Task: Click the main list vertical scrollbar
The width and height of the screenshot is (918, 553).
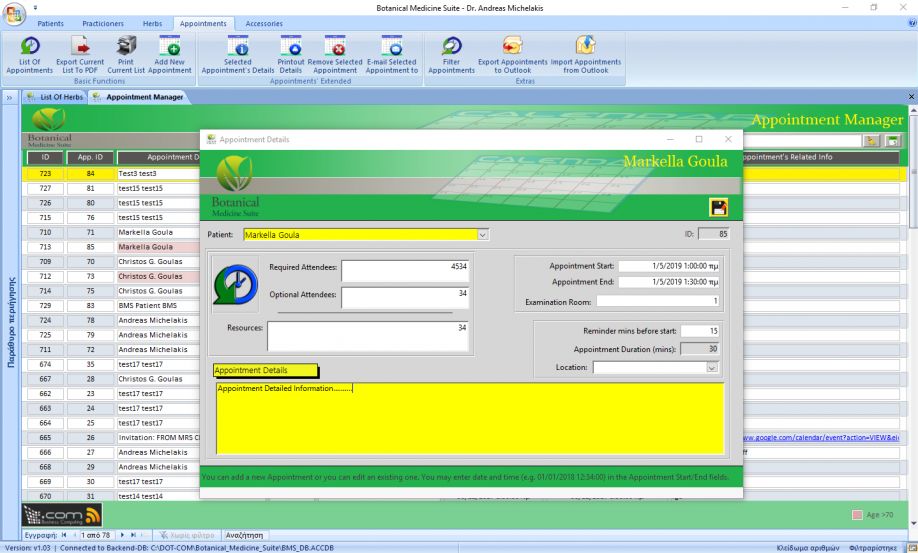Action: coord(913,316)
